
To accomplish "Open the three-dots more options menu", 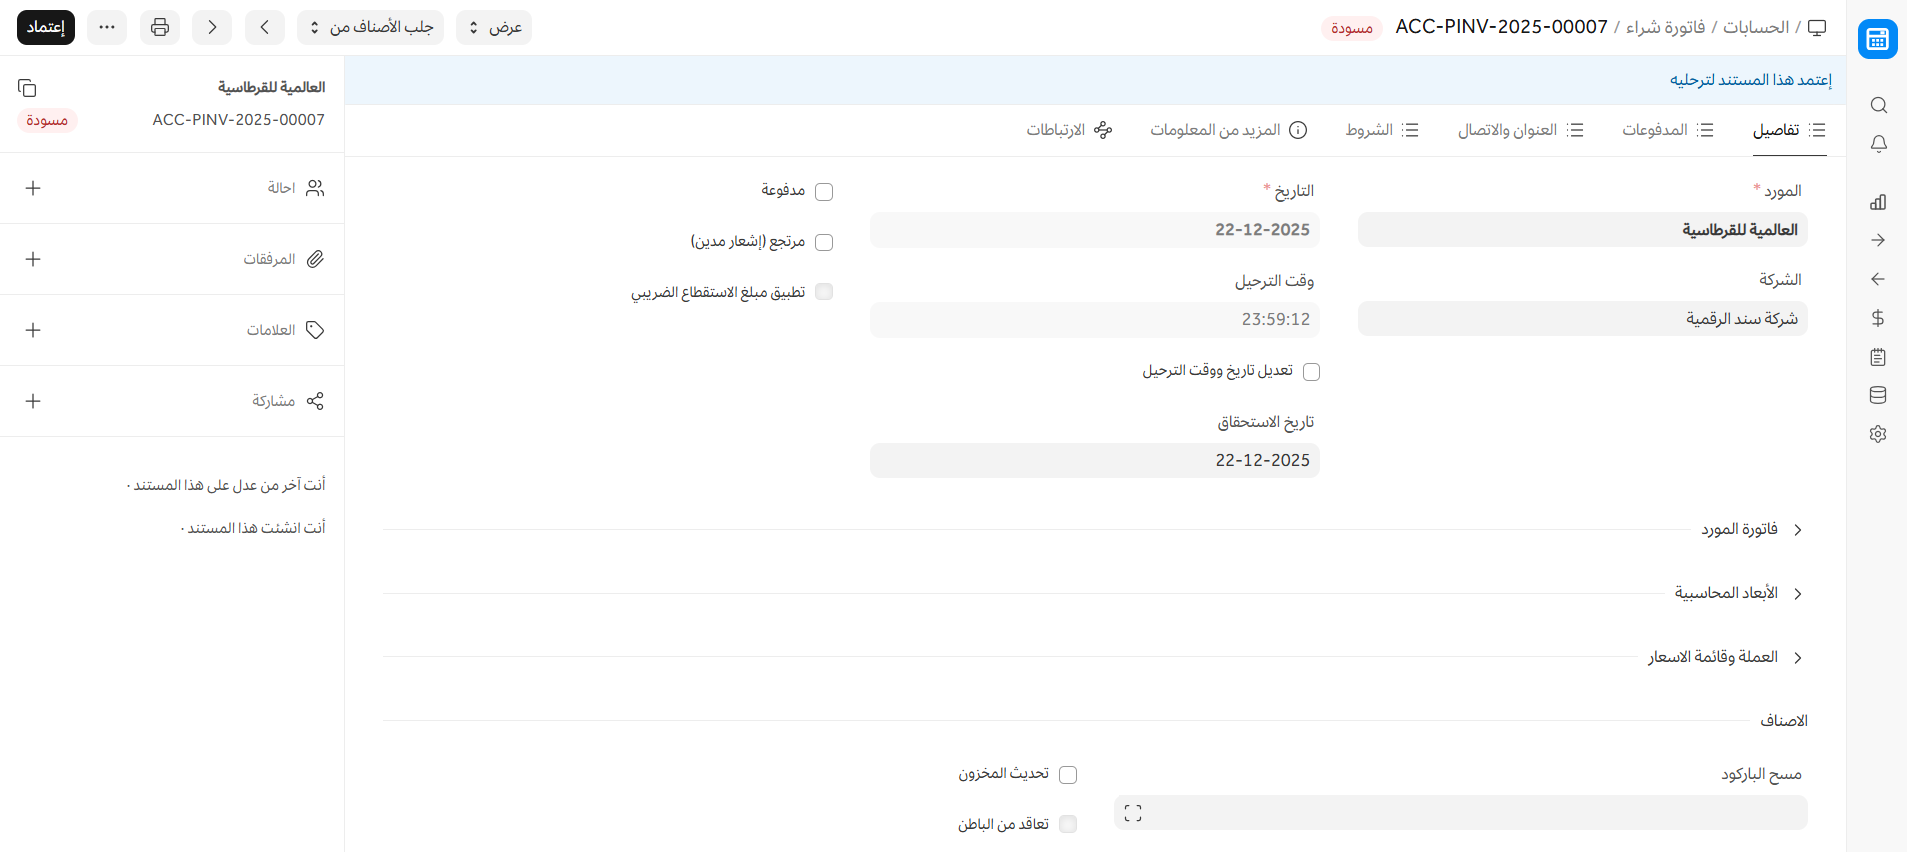I will click(107, 27).
